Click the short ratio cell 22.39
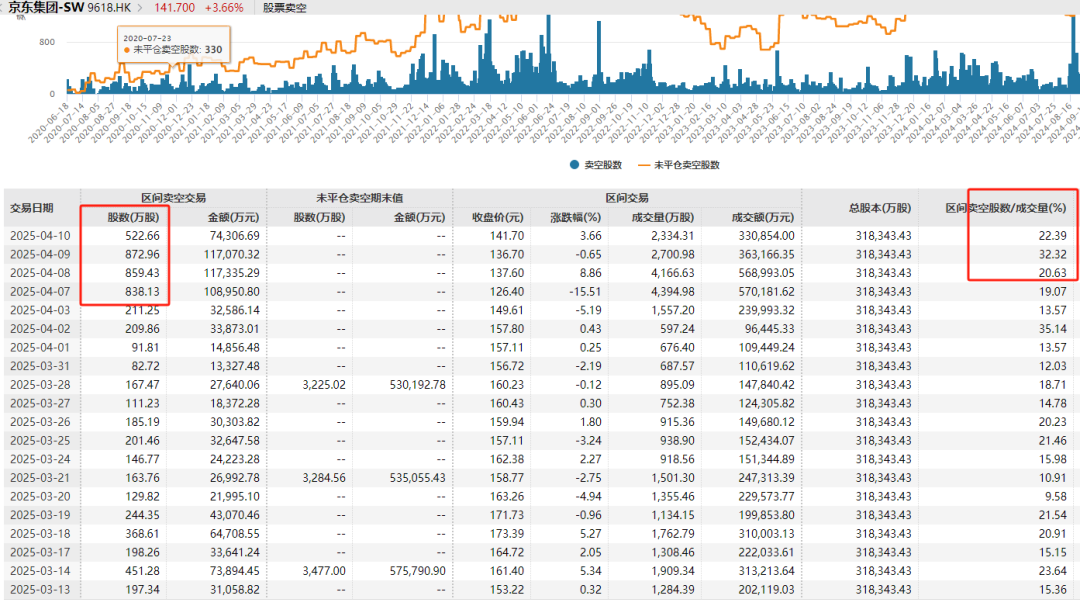 coord(1052,236)
